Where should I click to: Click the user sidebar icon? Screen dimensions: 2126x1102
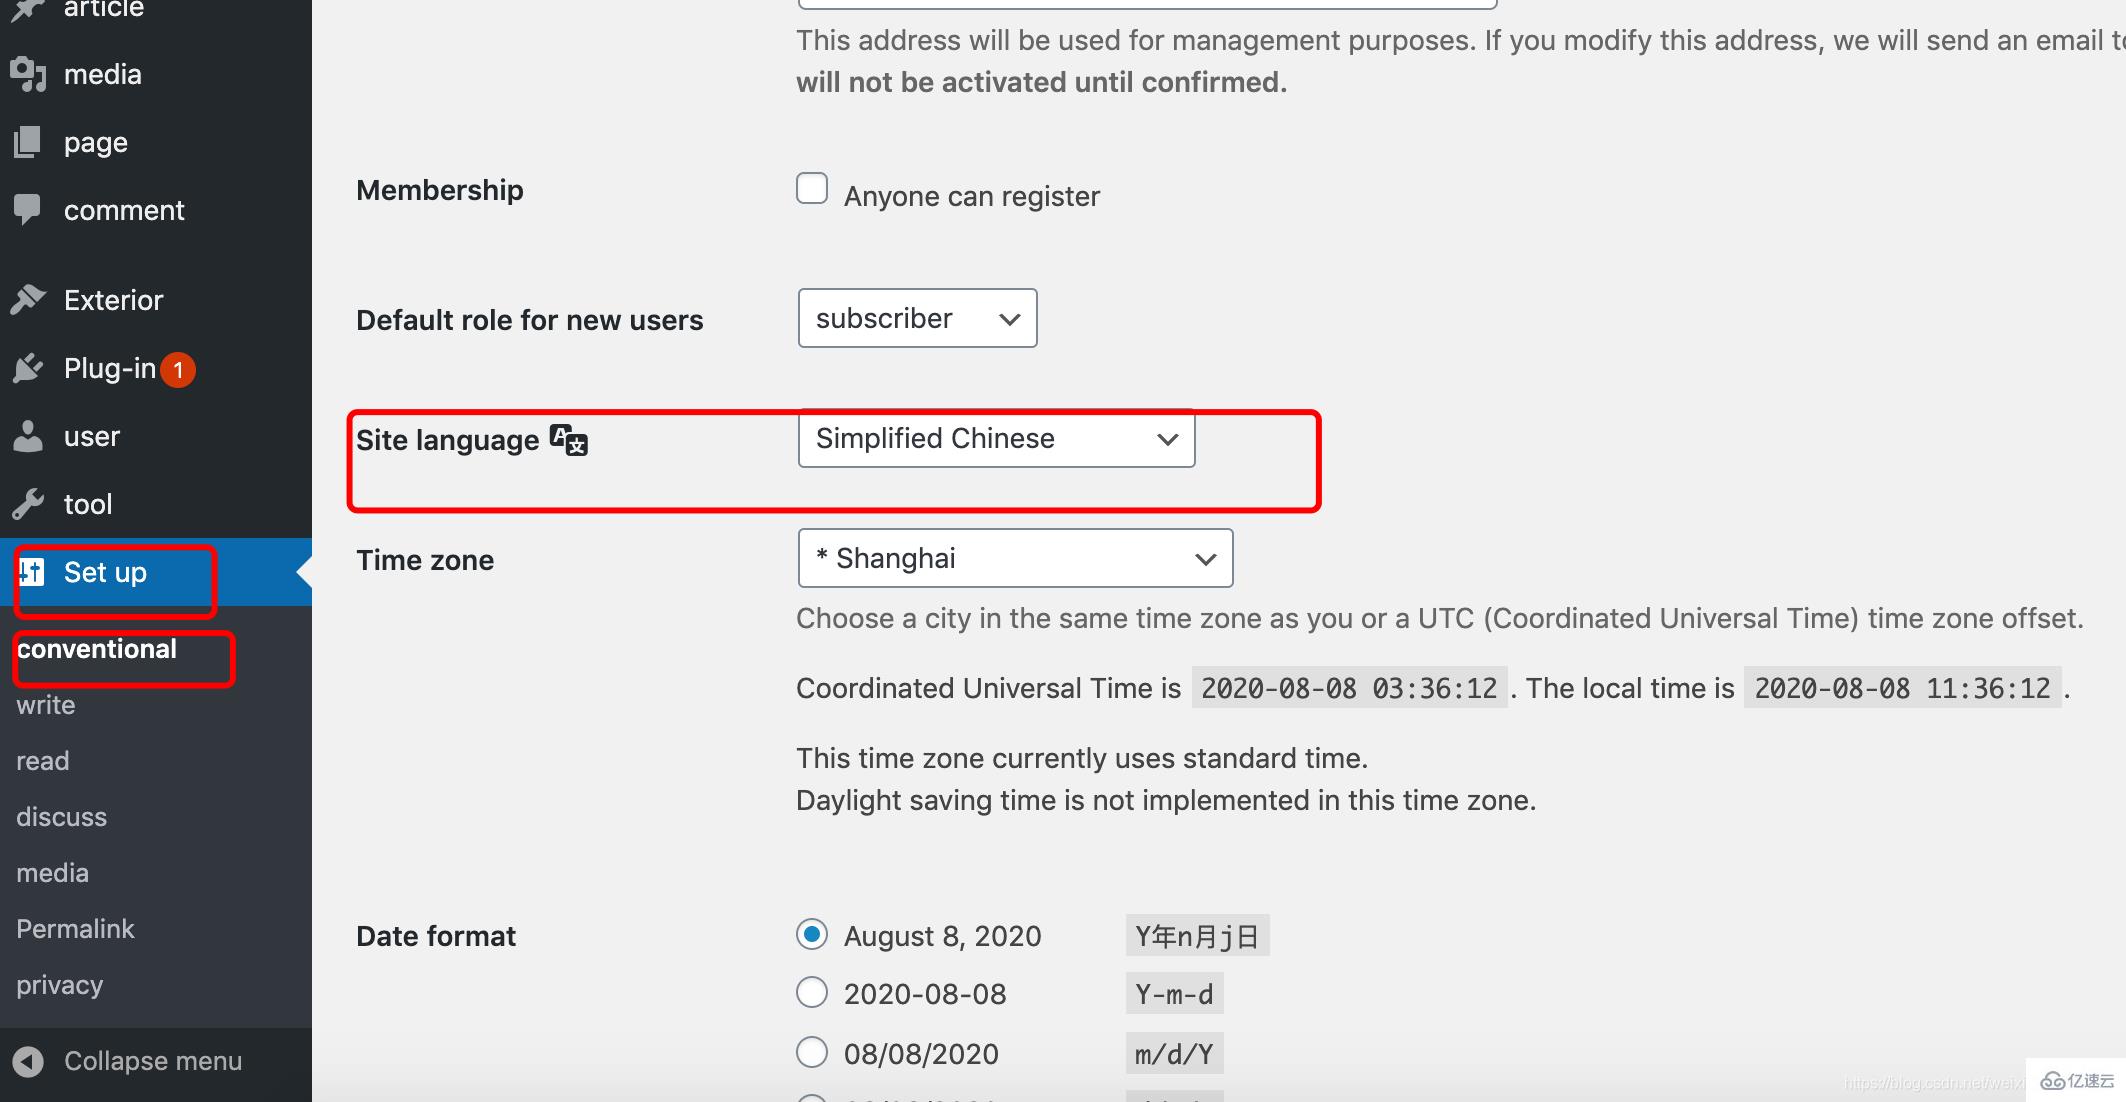point(32,434)
